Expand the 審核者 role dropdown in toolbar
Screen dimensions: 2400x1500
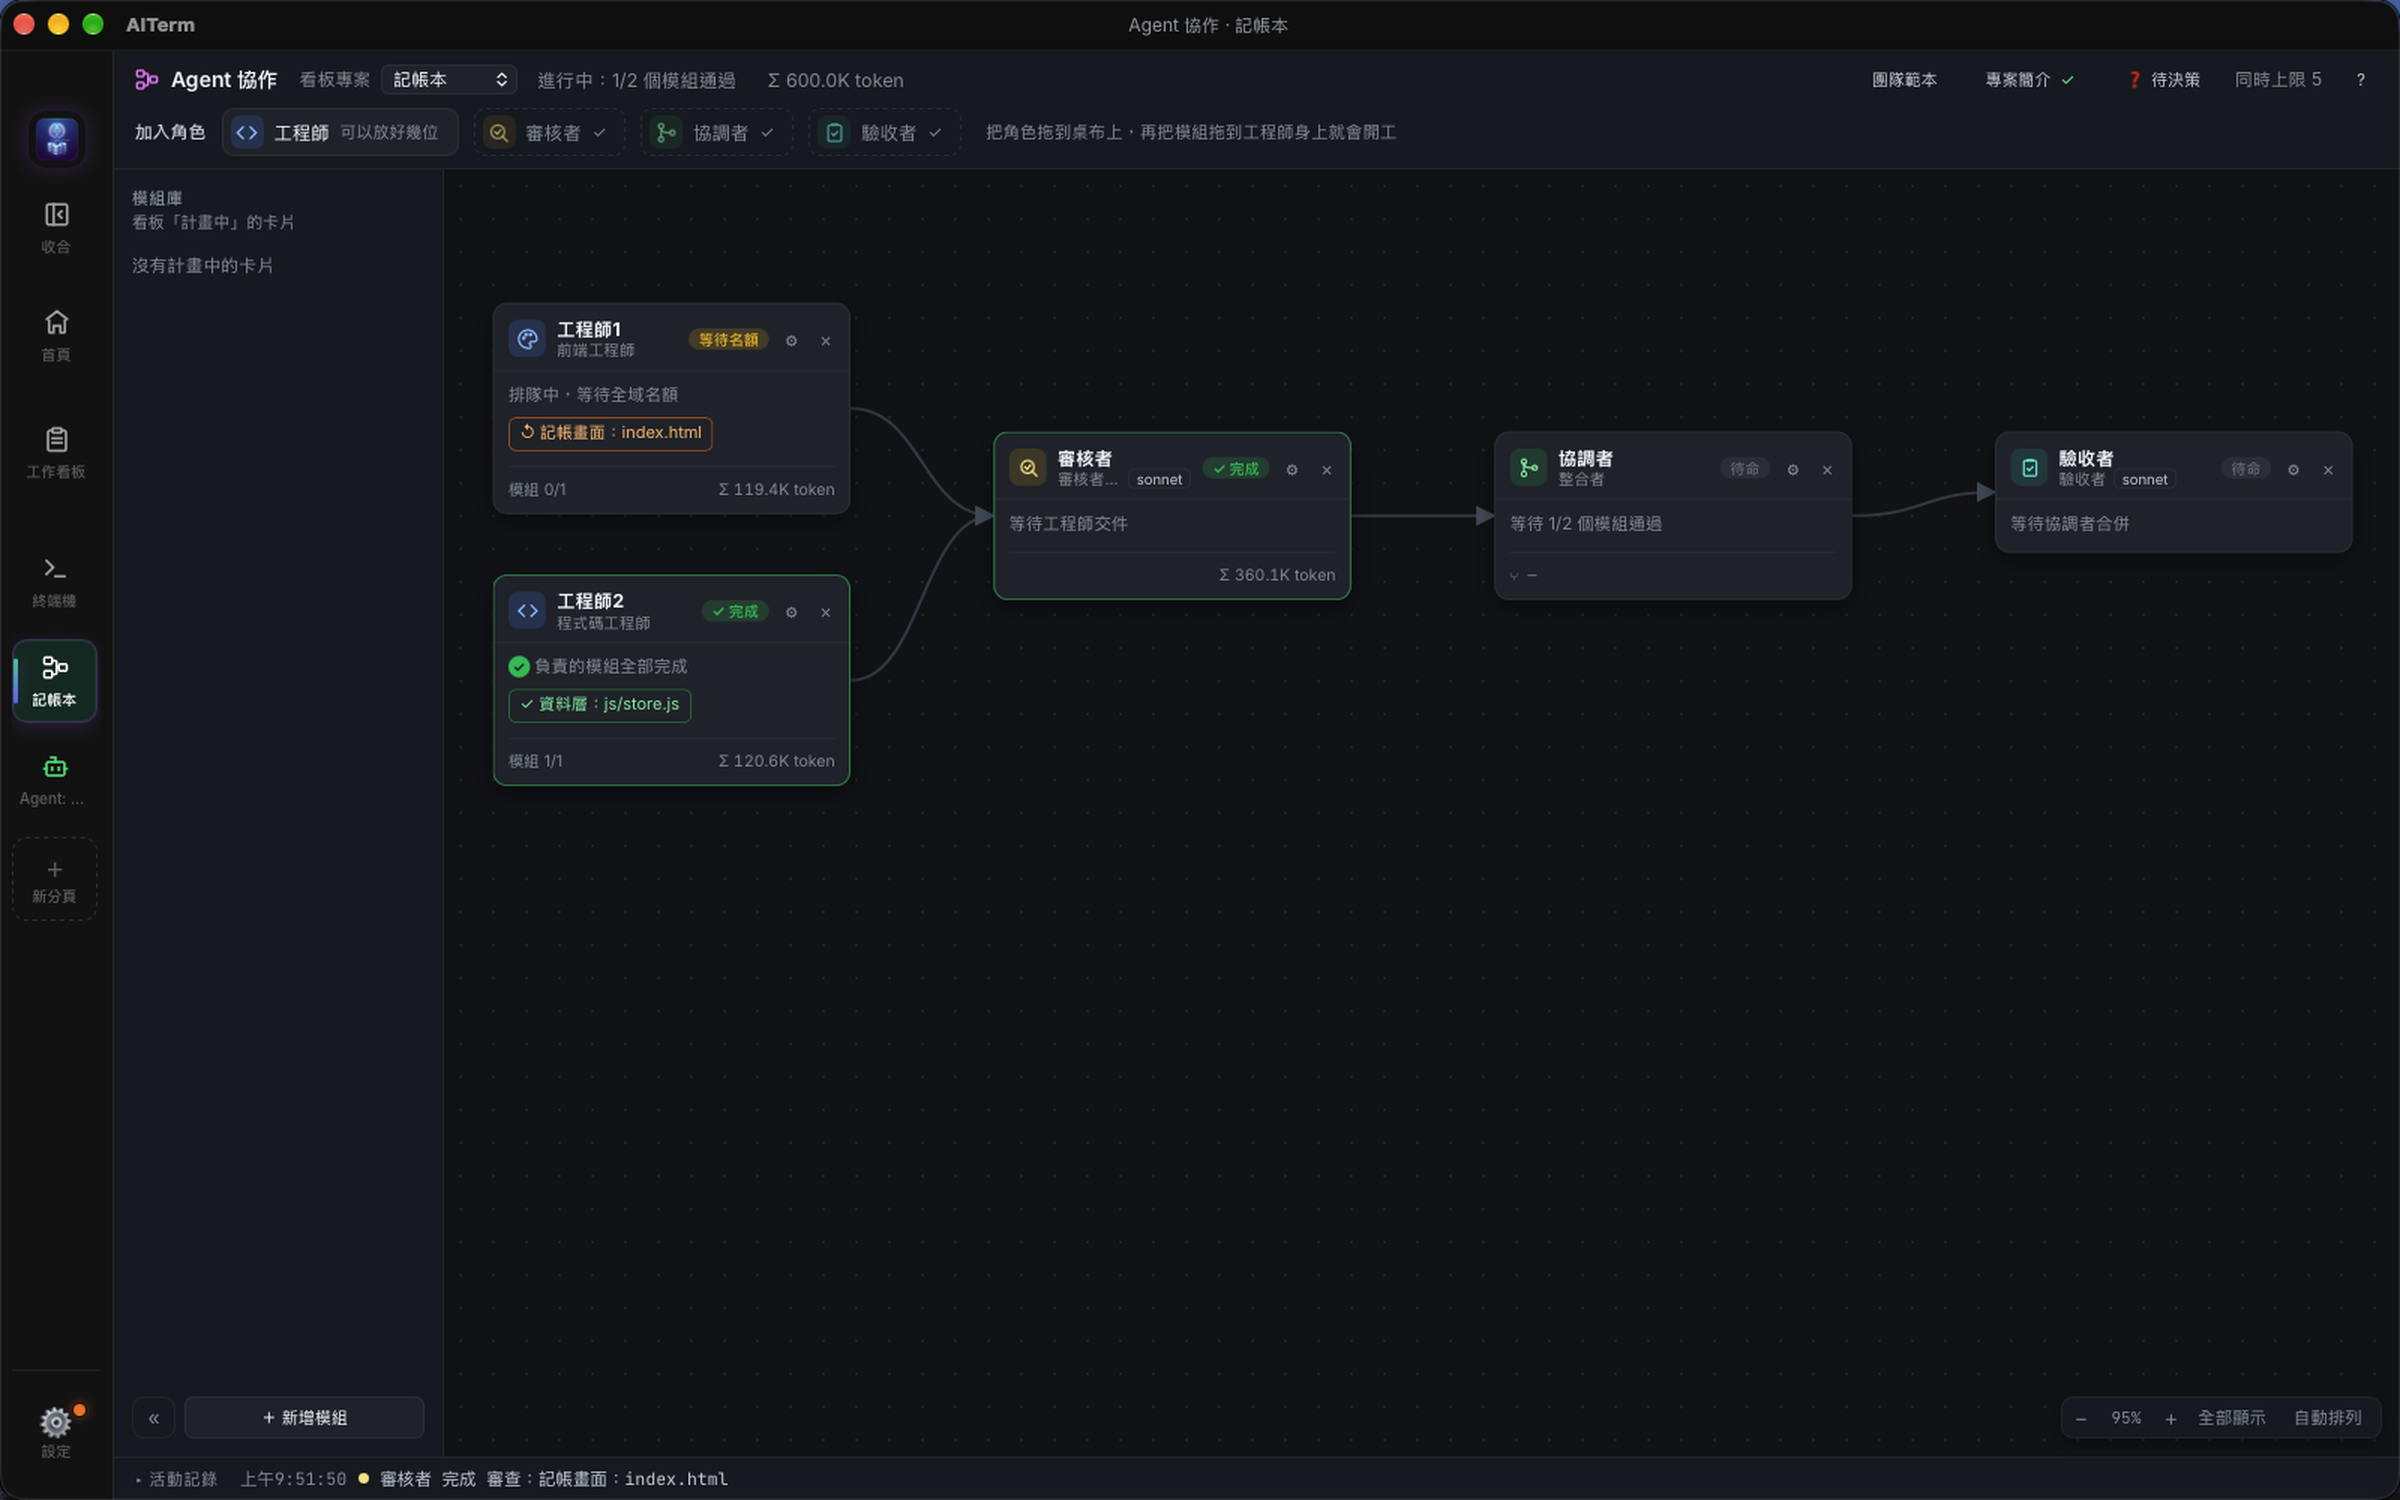coord(548,133)
